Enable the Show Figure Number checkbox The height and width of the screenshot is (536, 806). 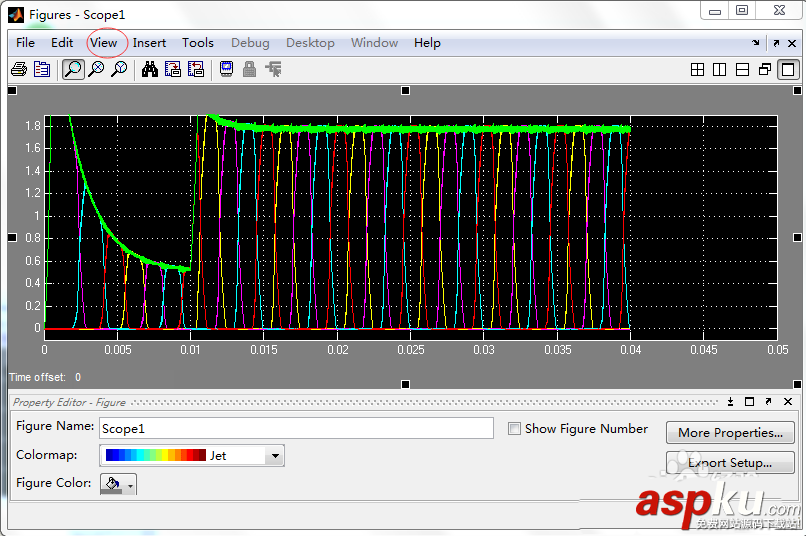pos(514,429)
